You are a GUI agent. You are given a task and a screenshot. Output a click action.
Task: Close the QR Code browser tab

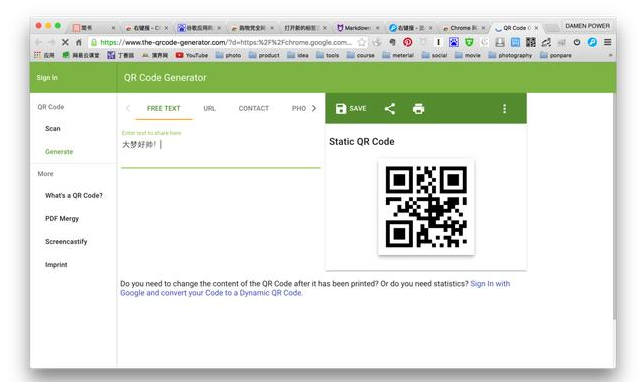[x=536, y=28]
